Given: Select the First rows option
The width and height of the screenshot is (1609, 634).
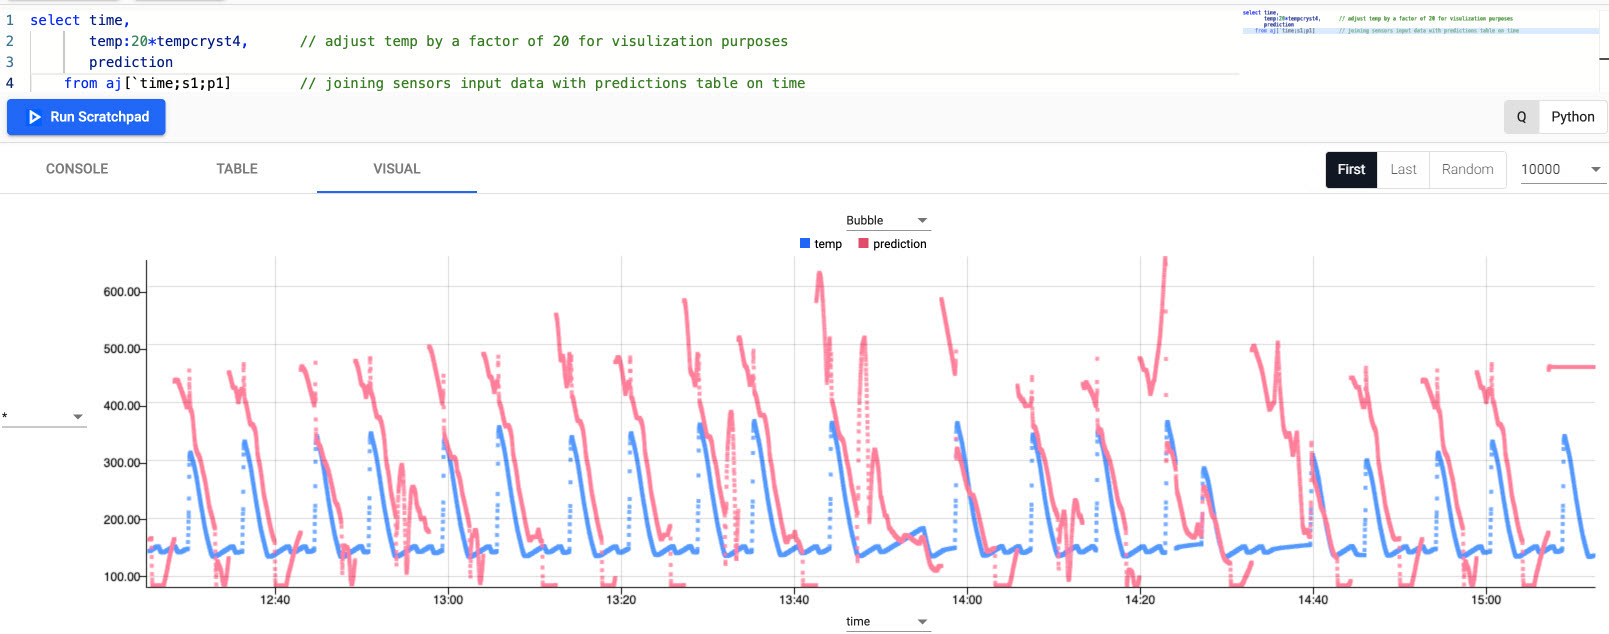Looking at the screenshot, I should [x=1351, y=169].
